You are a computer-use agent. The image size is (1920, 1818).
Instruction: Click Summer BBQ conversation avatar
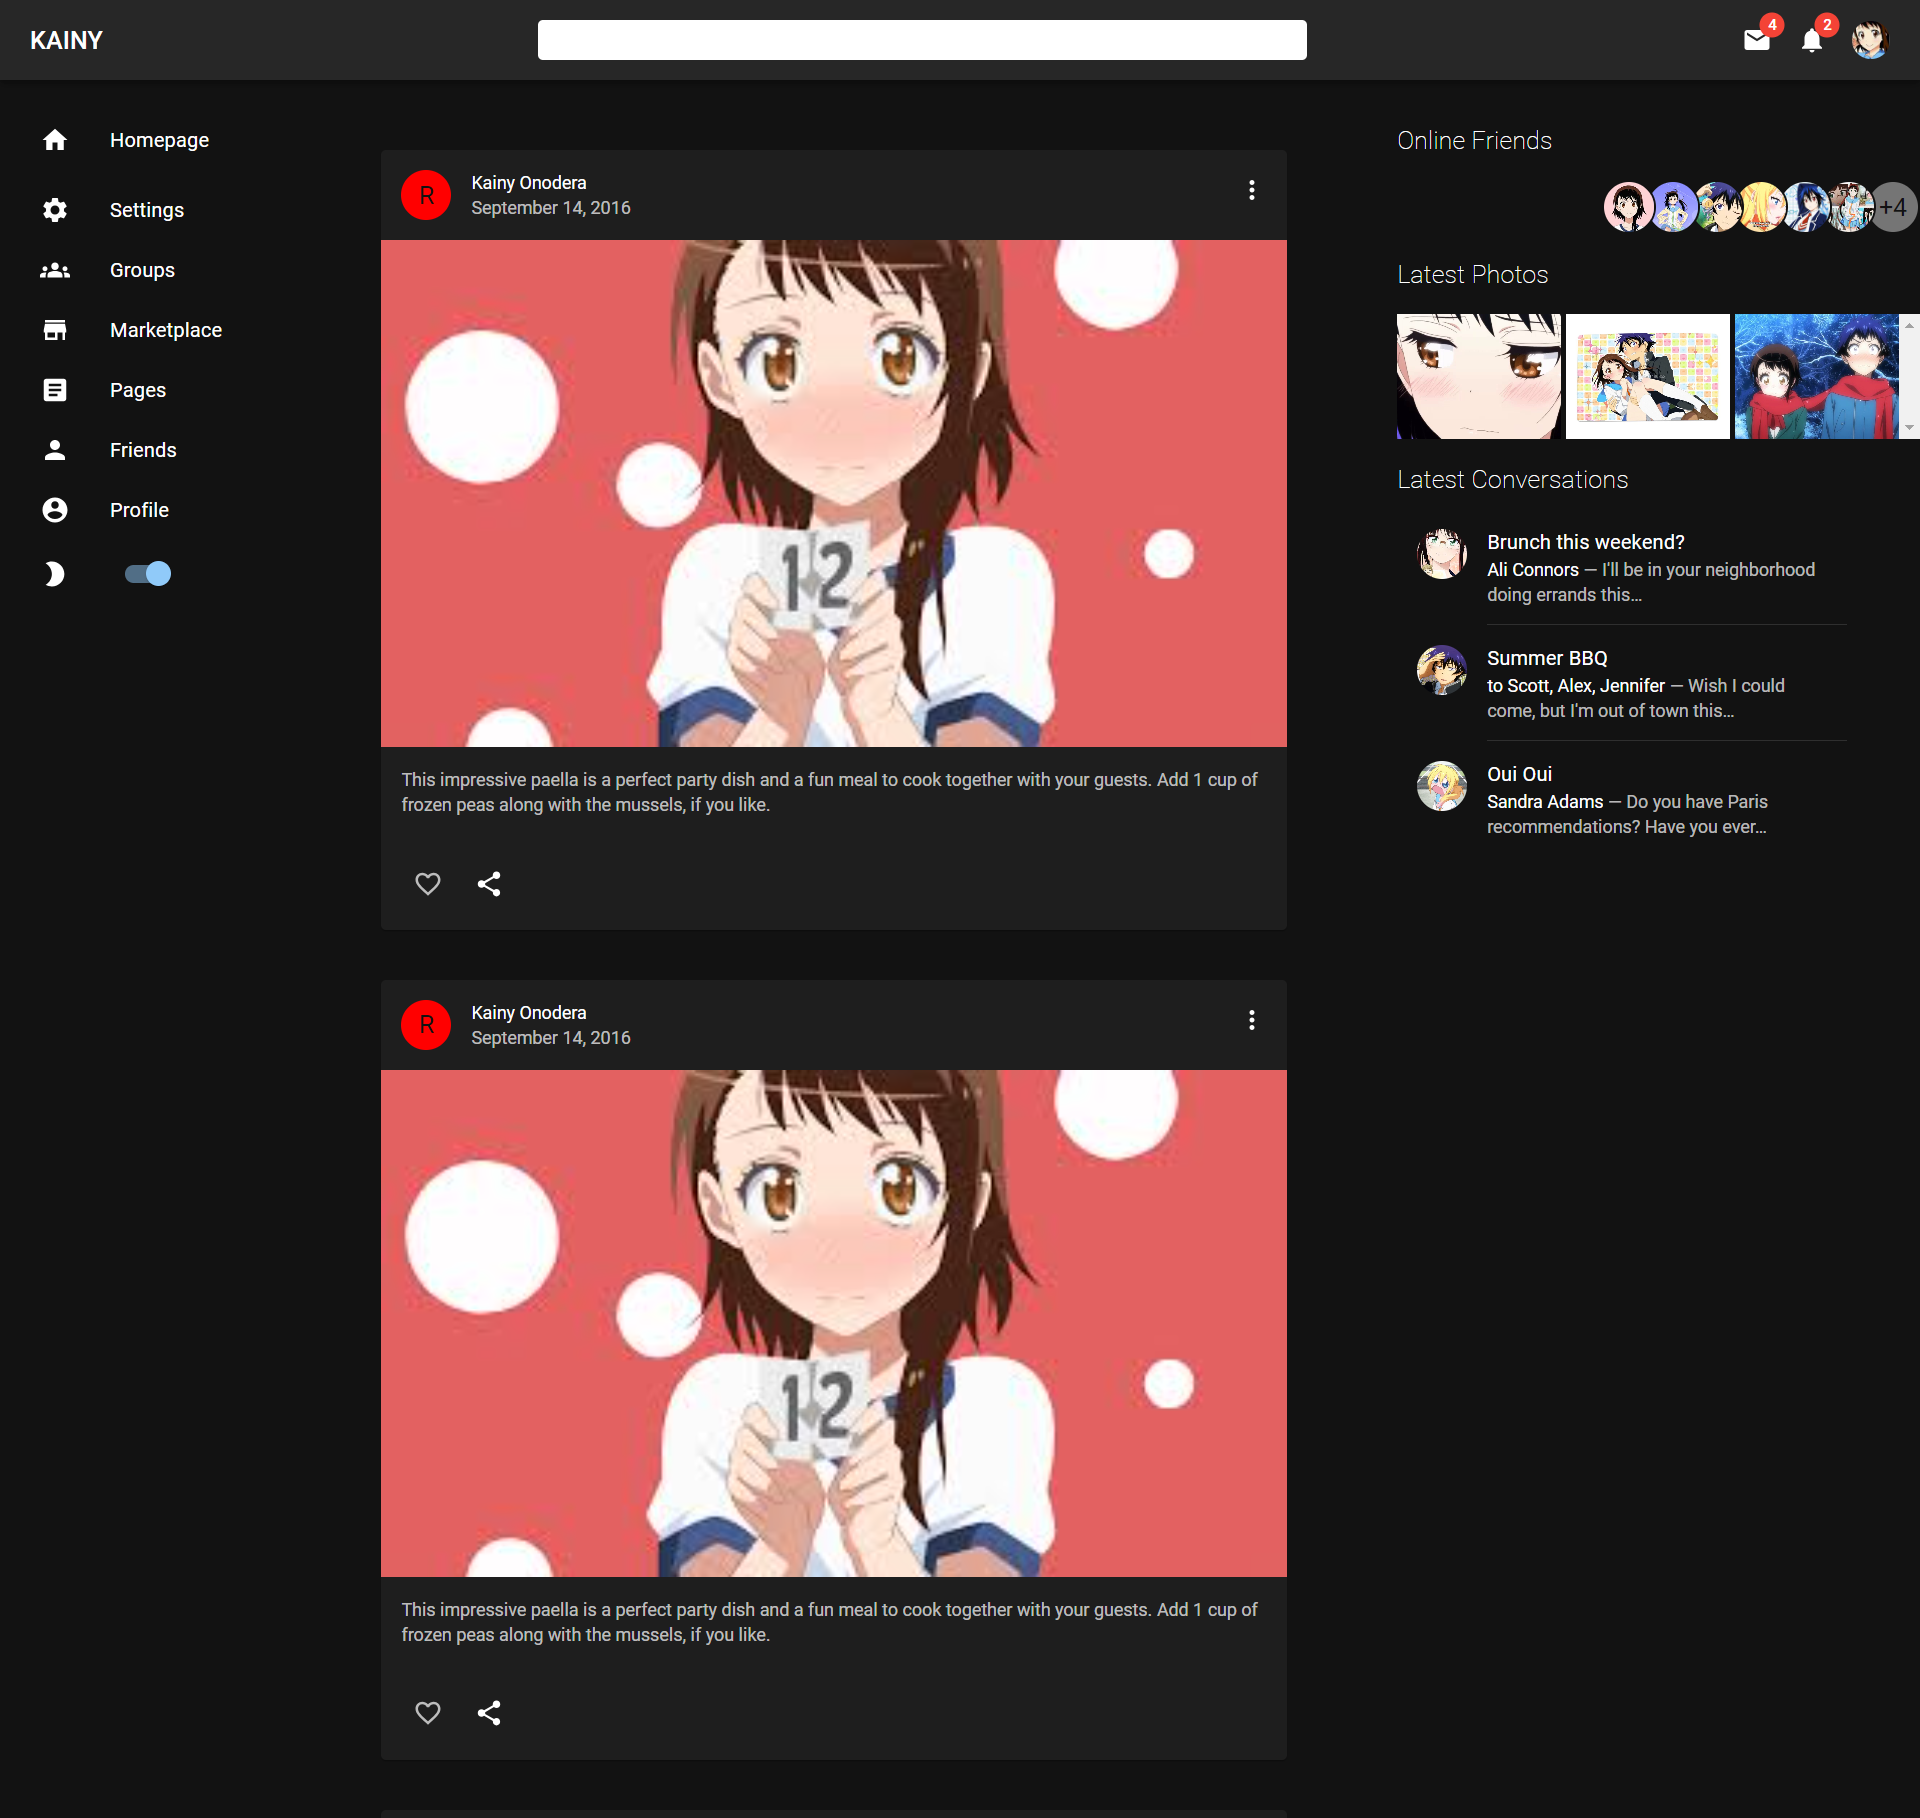click(1442, 670)
